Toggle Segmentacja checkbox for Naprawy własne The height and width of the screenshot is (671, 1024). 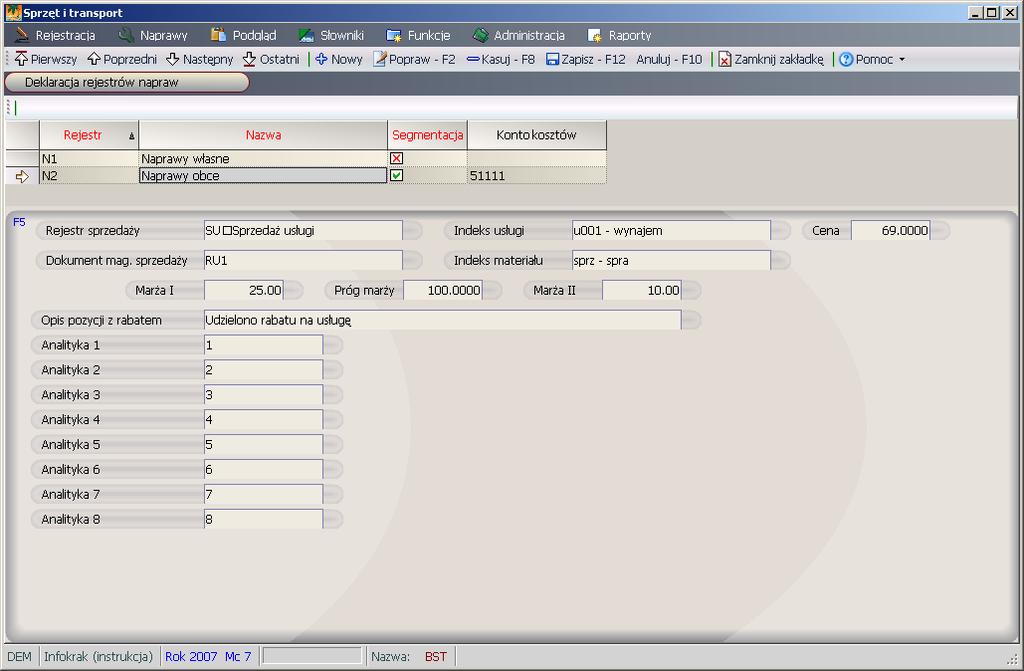click(396, 158)
